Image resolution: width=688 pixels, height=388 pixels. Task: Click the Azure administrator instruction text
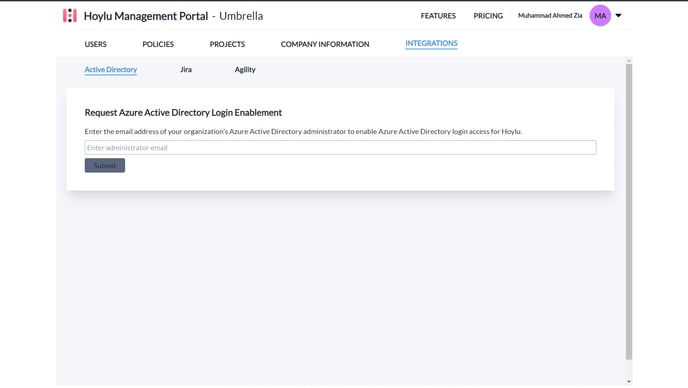(x=303, y=131)
